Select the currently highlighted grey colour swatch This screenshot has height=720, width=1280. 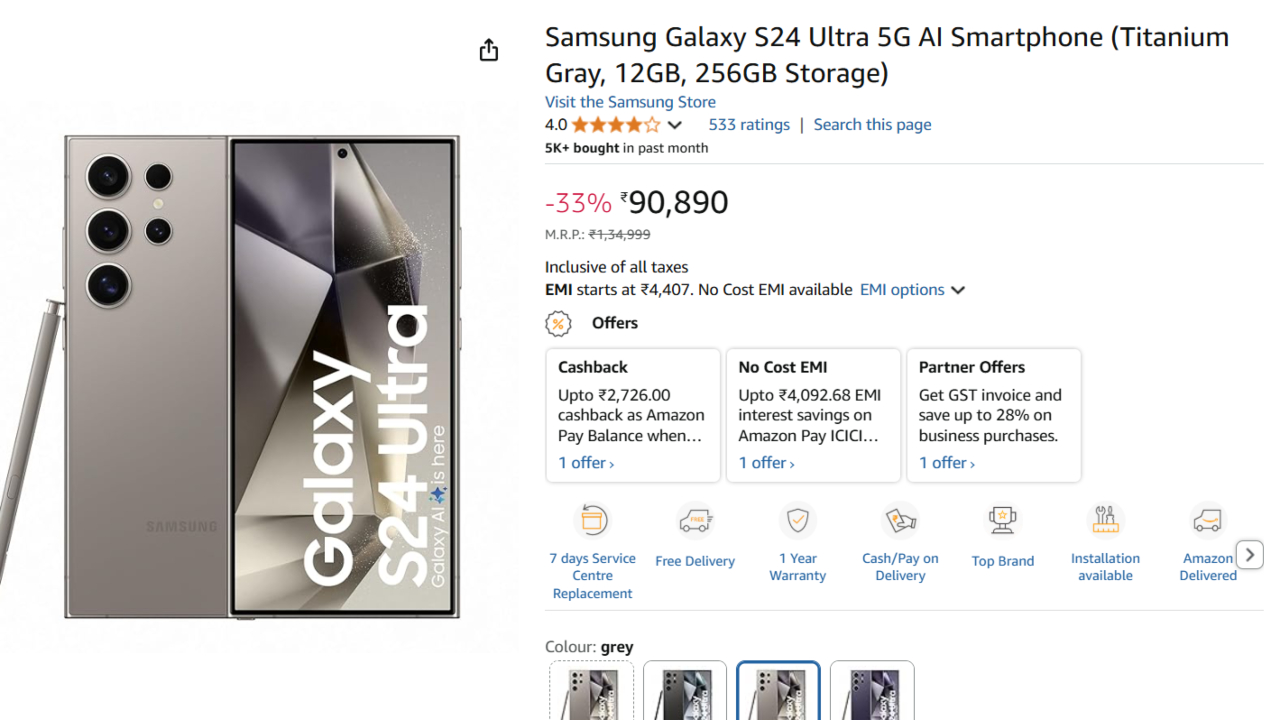point(778,692)
